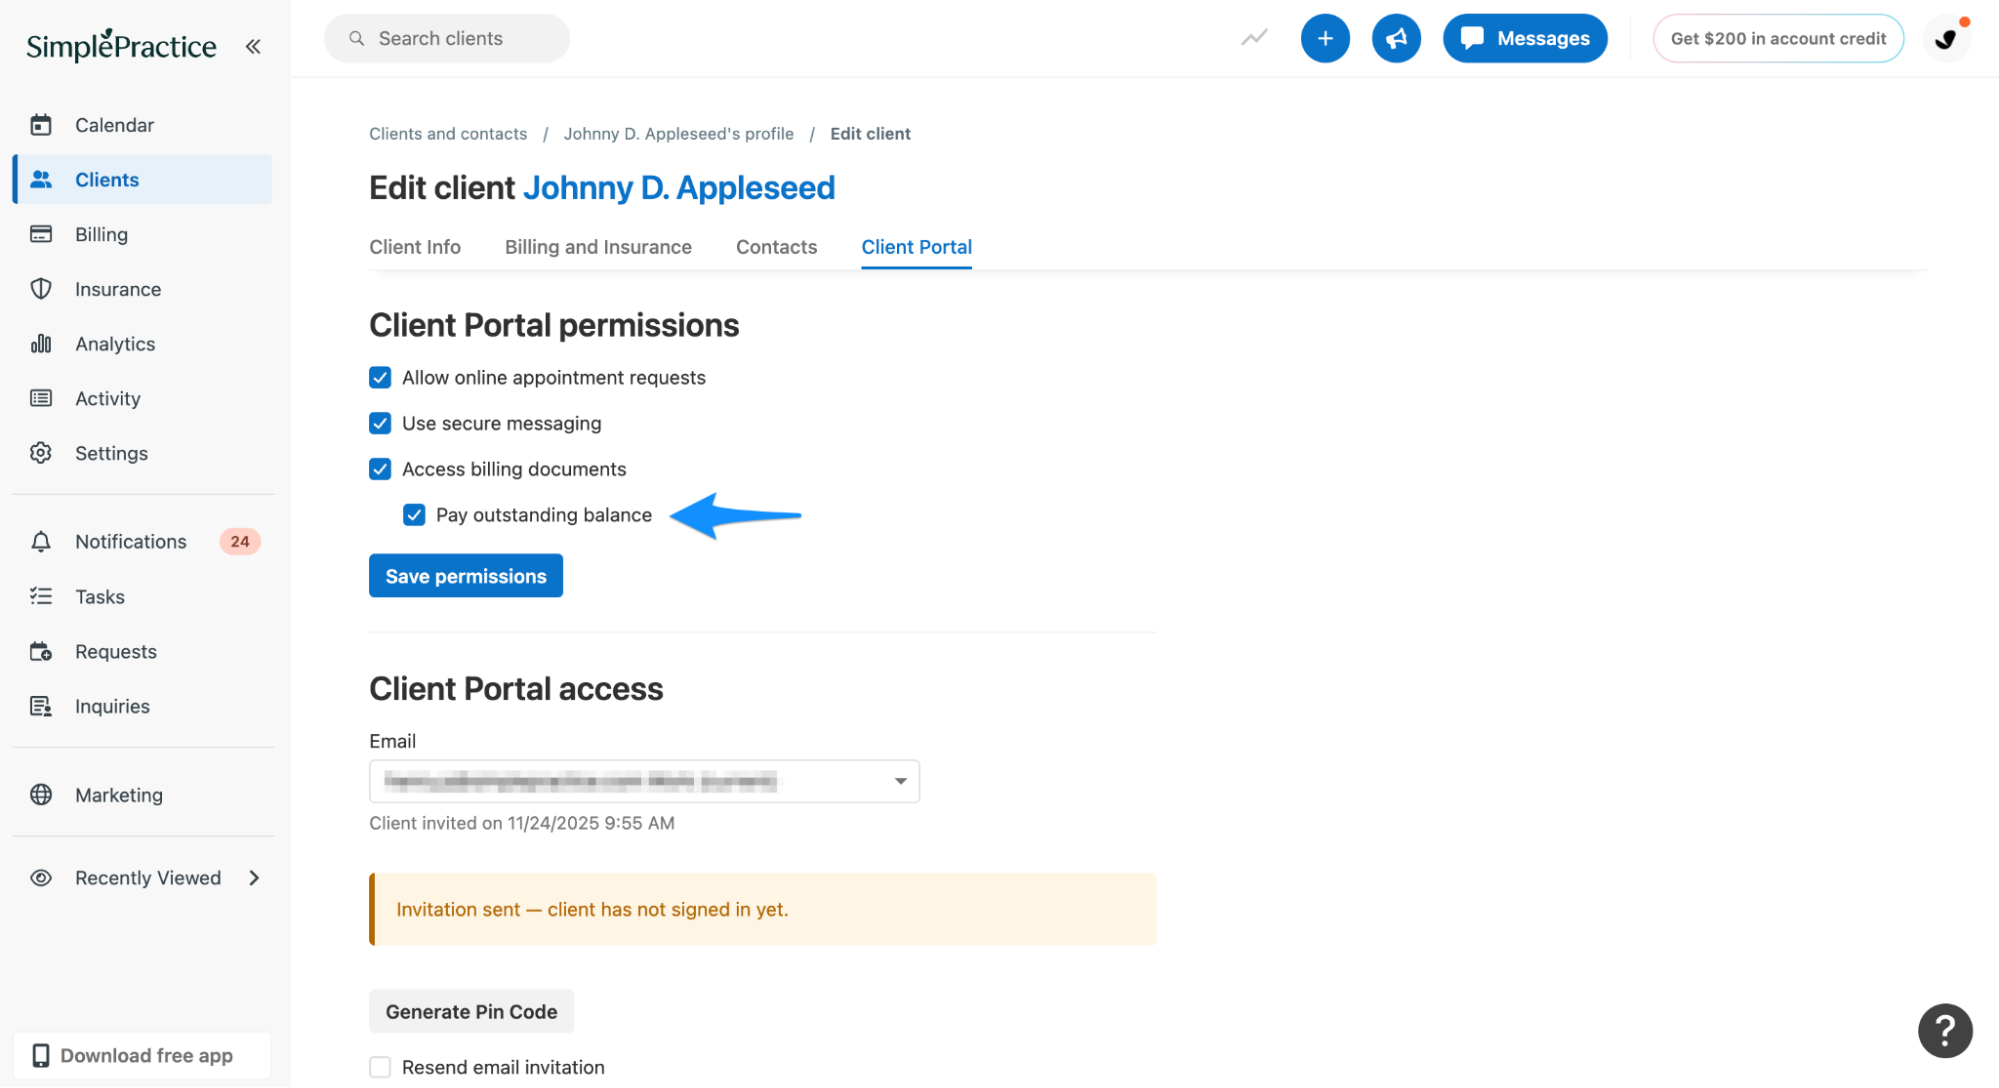Open the Contacts tab
The height and width of the screenshot is (1088, 1999).
point(776,247)
